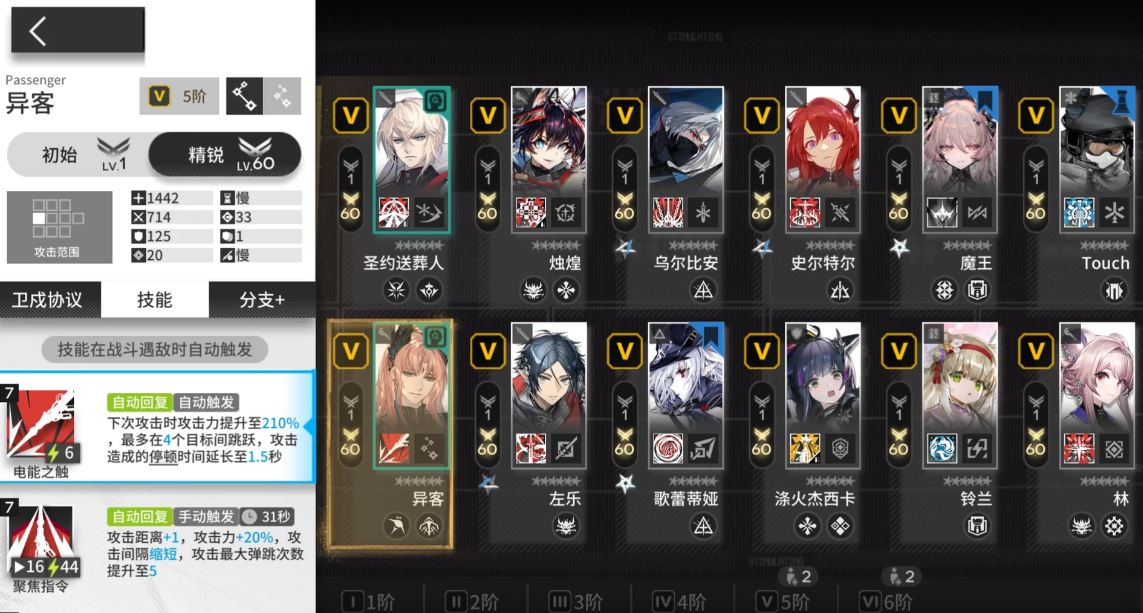Click the yellow V badge next to 烛煌
1143x613 pixels.
coord(488,115)
